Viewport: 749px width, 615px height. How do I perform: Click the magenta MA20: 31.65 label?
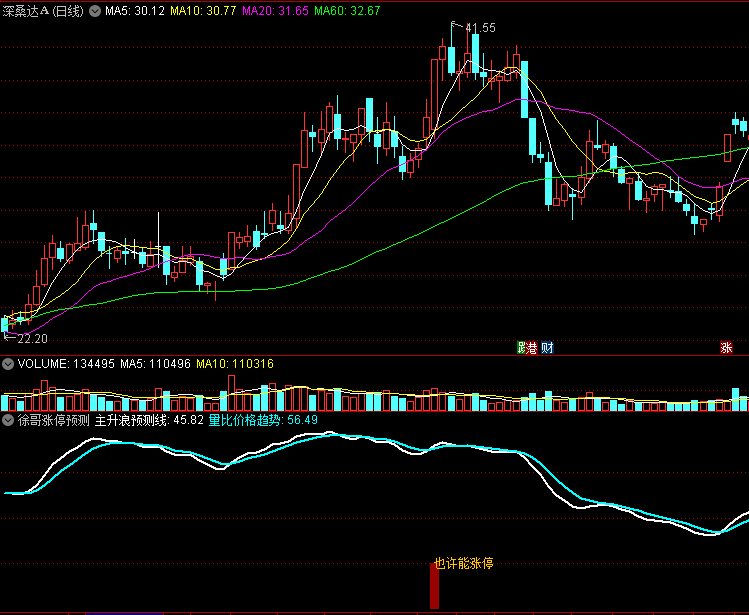(275, 11)
